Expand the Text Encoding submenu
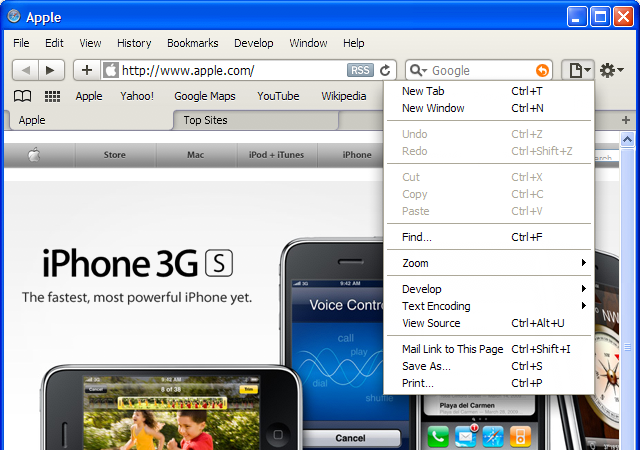The height and width of the screenshot is (450, 640). 489,306
